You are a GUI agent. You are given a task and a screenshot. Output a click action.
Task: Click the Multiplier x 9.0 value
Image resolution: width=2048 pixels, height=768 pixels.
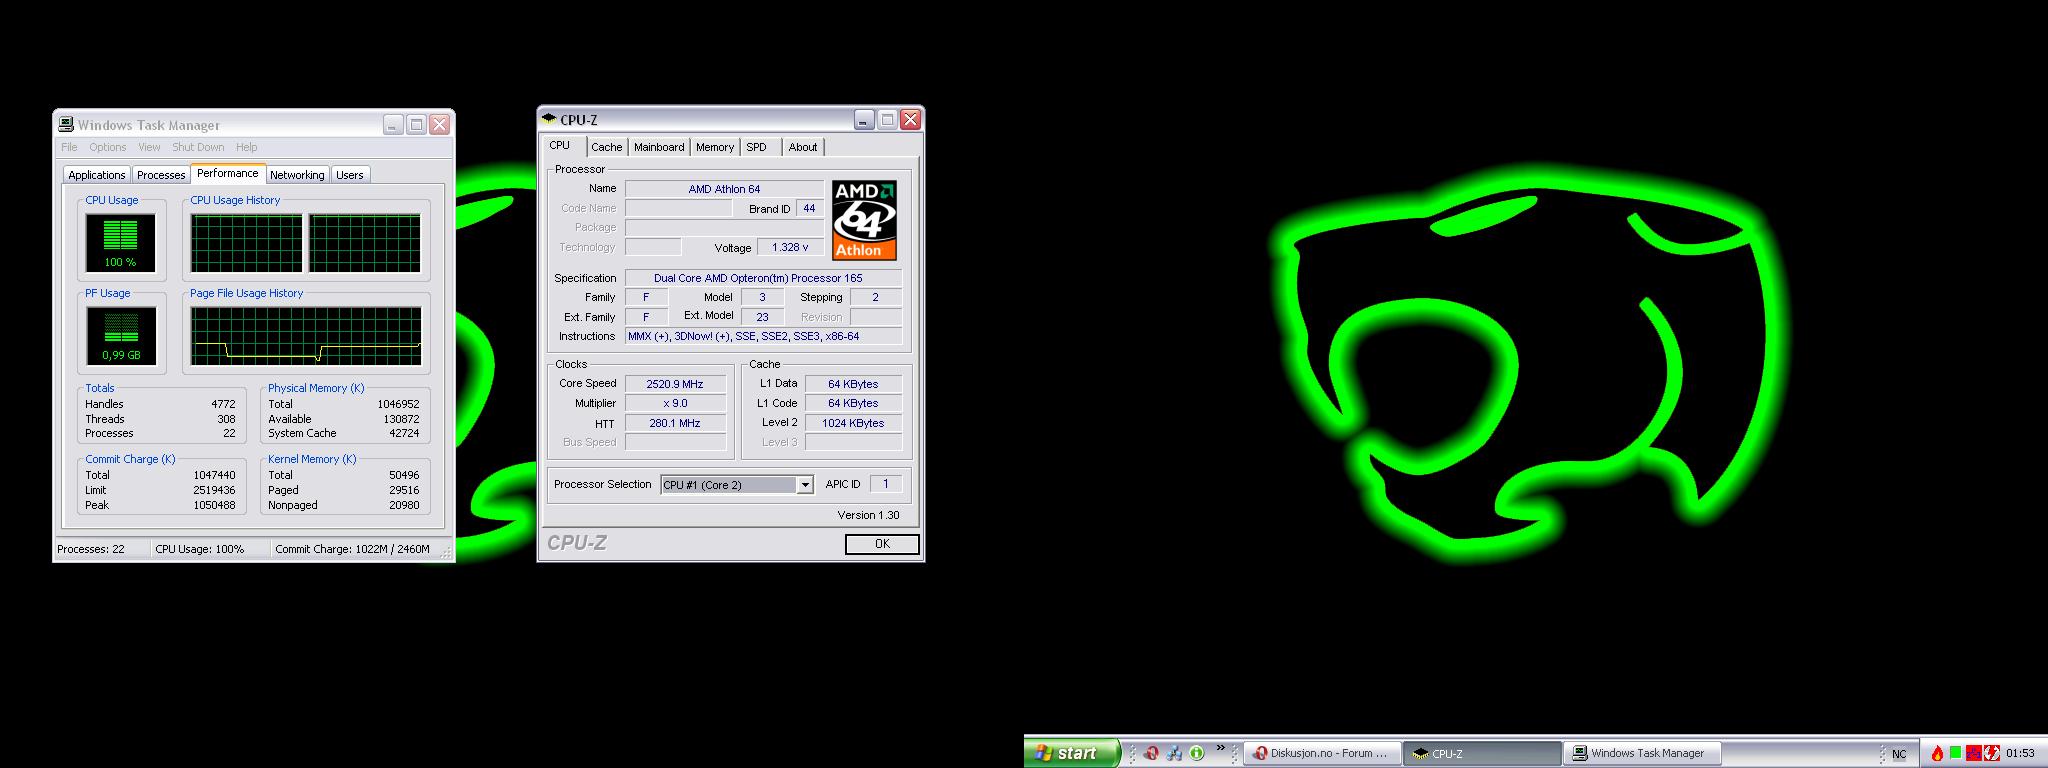[676, 403]
